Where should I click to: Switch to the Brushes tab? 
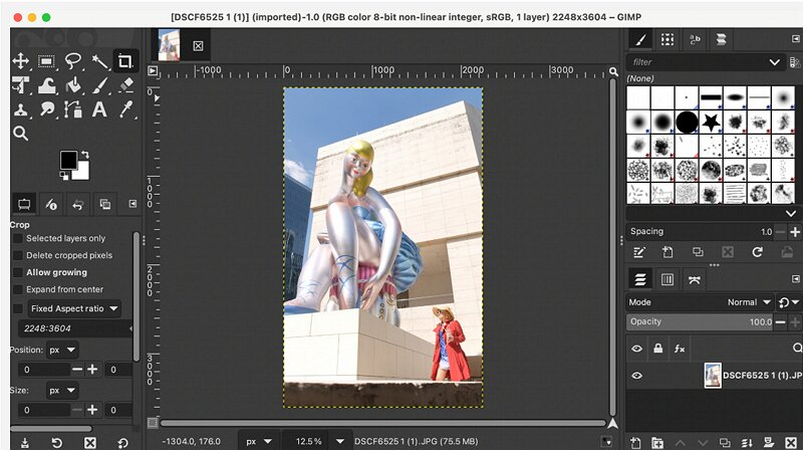640,39
